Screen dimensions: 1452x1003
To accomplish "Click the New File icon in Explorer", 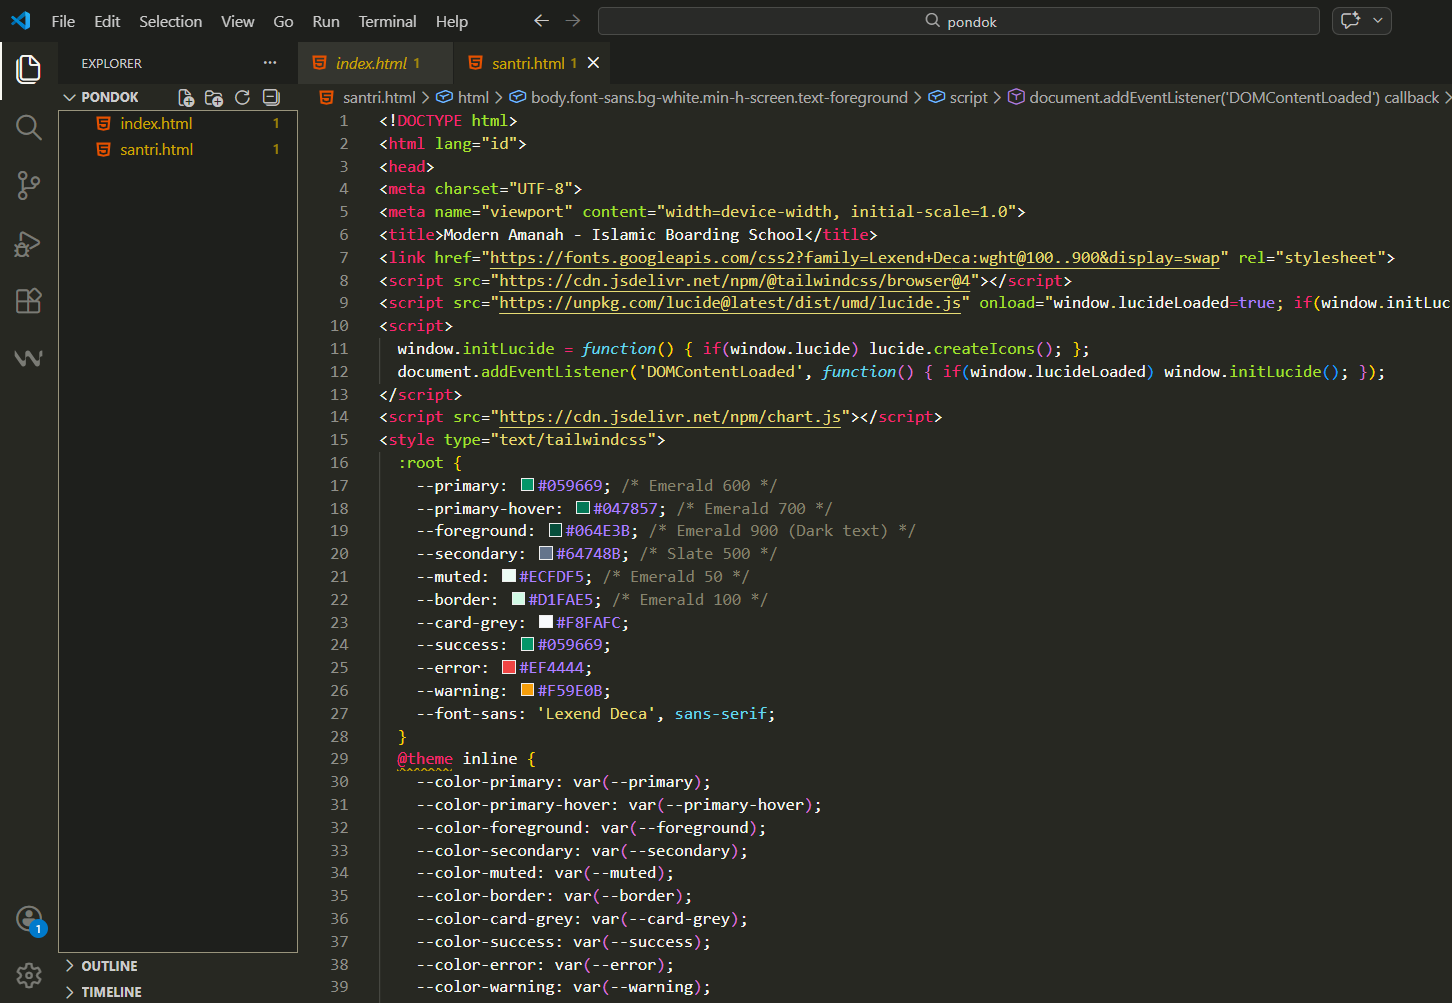I will [186, 97].
